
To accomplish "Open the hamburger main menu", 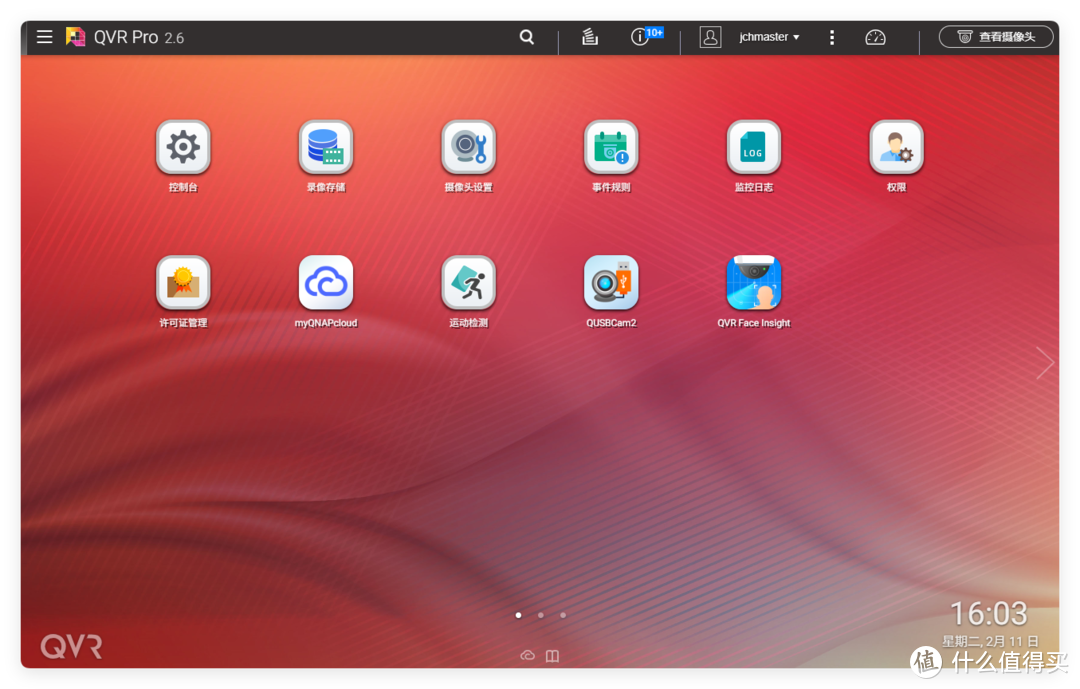I will coord(44,37).
